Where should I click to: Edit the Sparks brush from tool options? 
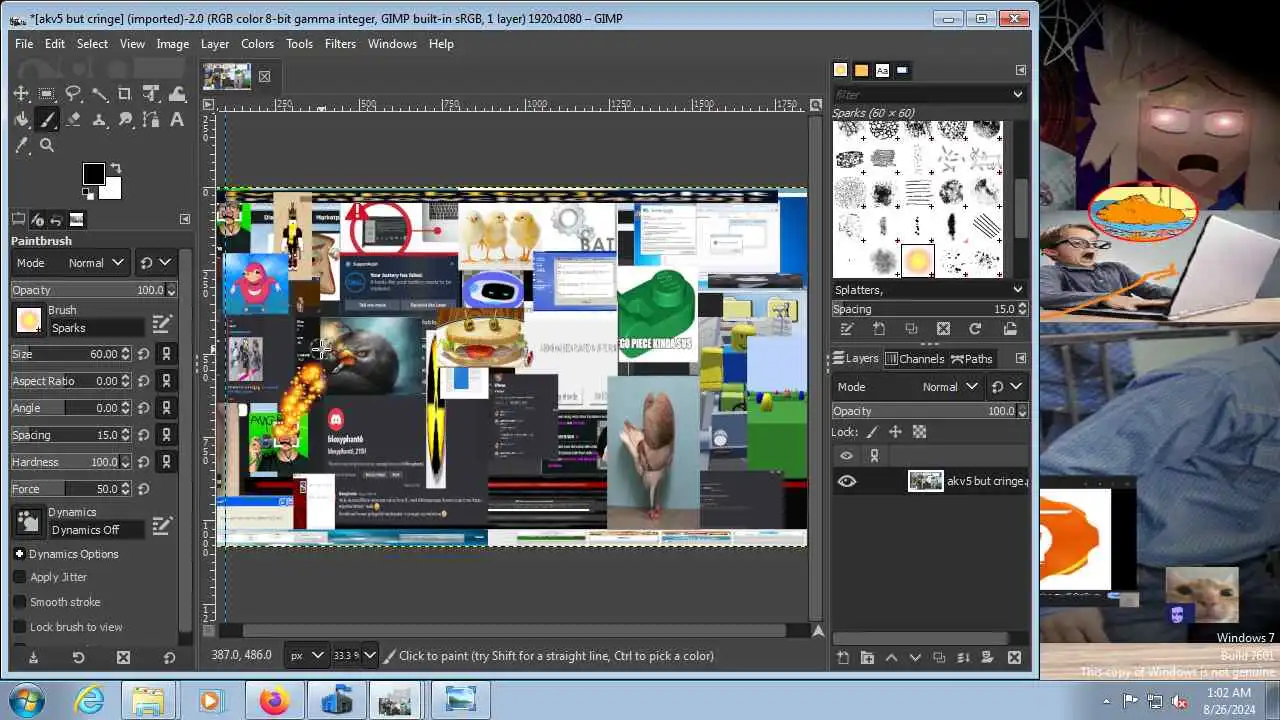(x=162, y=325)
